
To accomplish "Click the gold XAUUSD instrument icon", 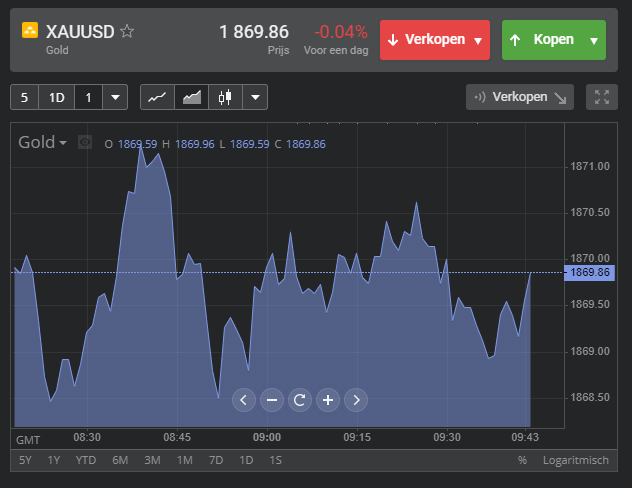I will [30, 30].
